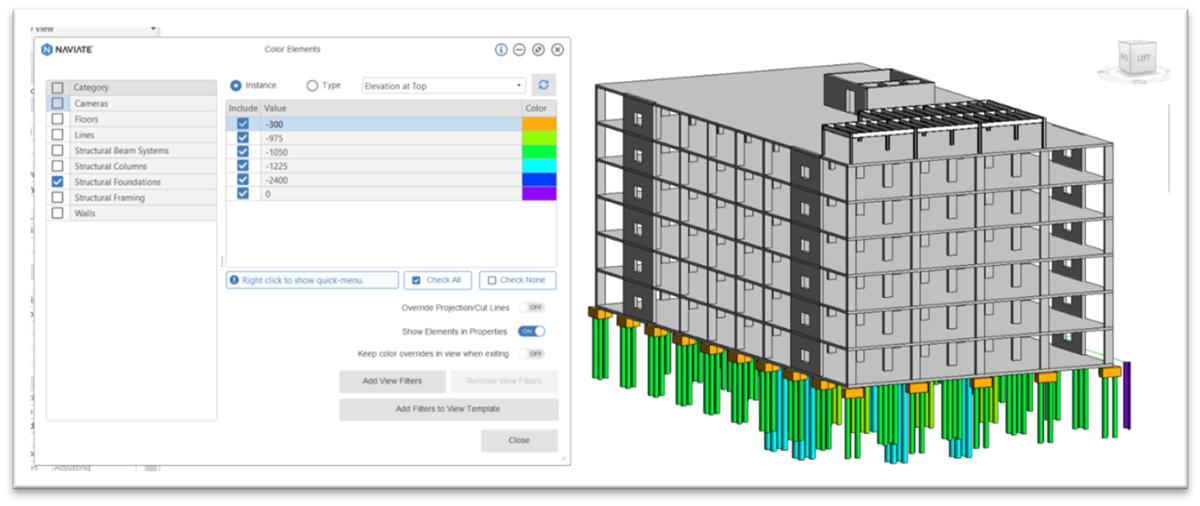
Task: Select the Type radio button
Action: (312, 86)
